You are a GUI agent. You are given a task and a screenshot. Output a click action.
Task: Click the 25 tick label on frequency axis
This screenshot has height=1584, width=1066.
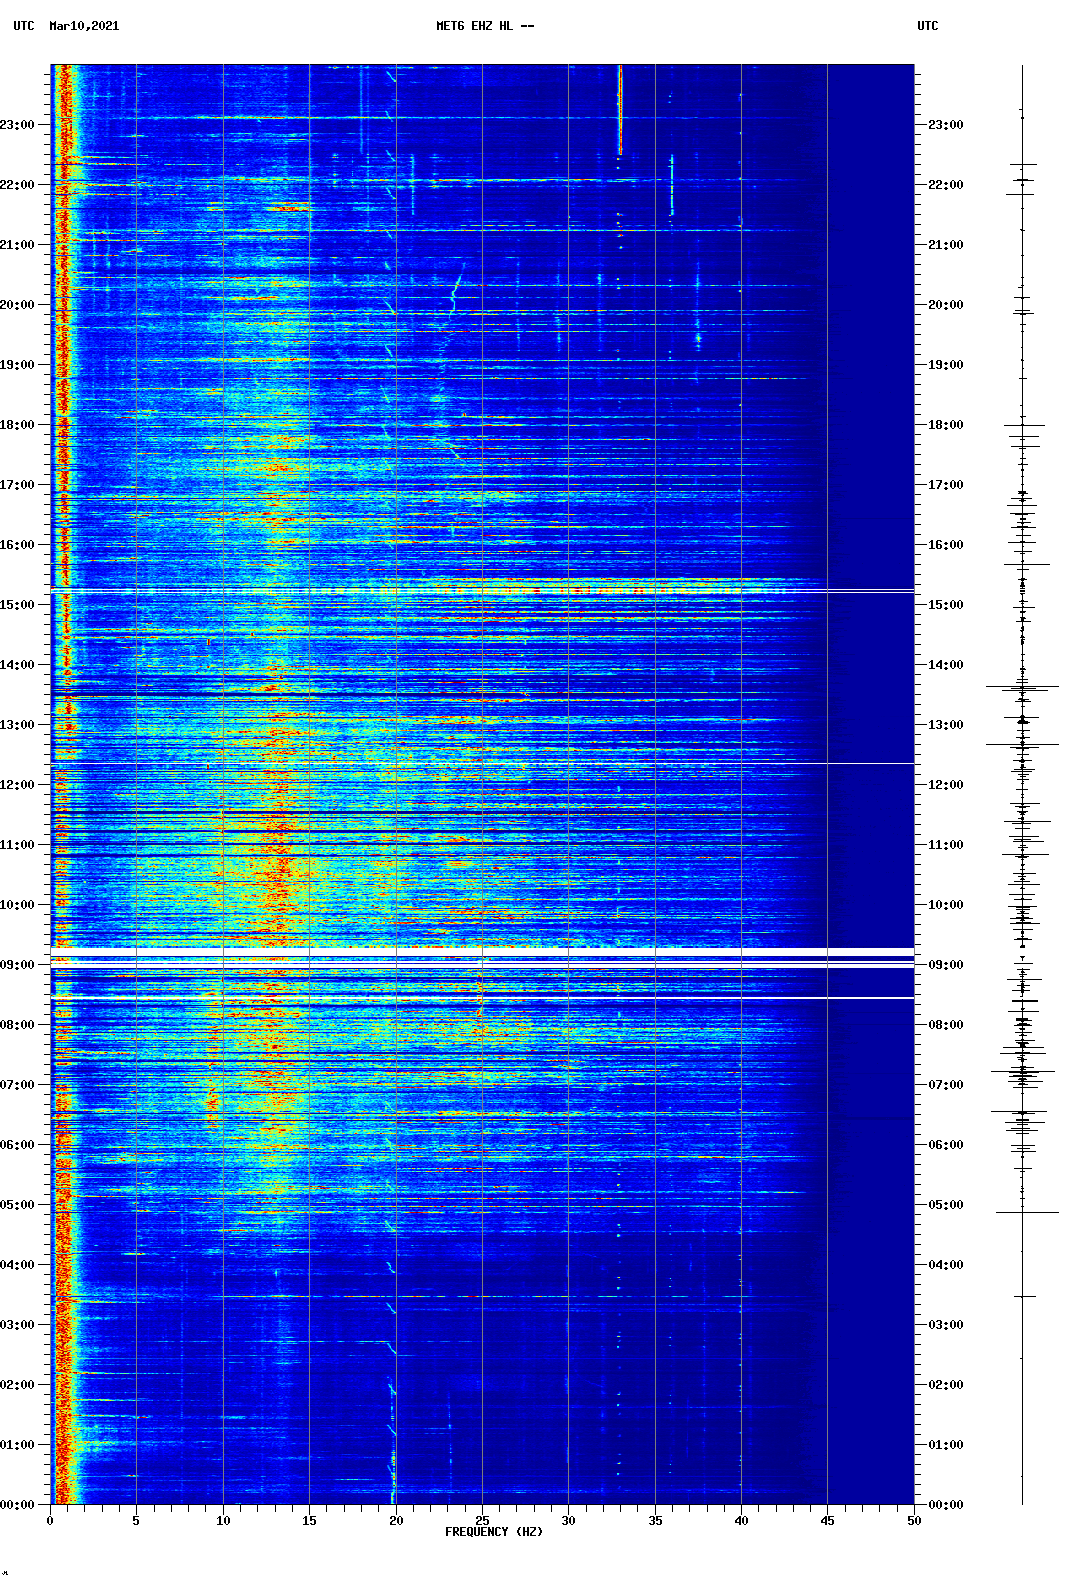(x=482, y=1520)
